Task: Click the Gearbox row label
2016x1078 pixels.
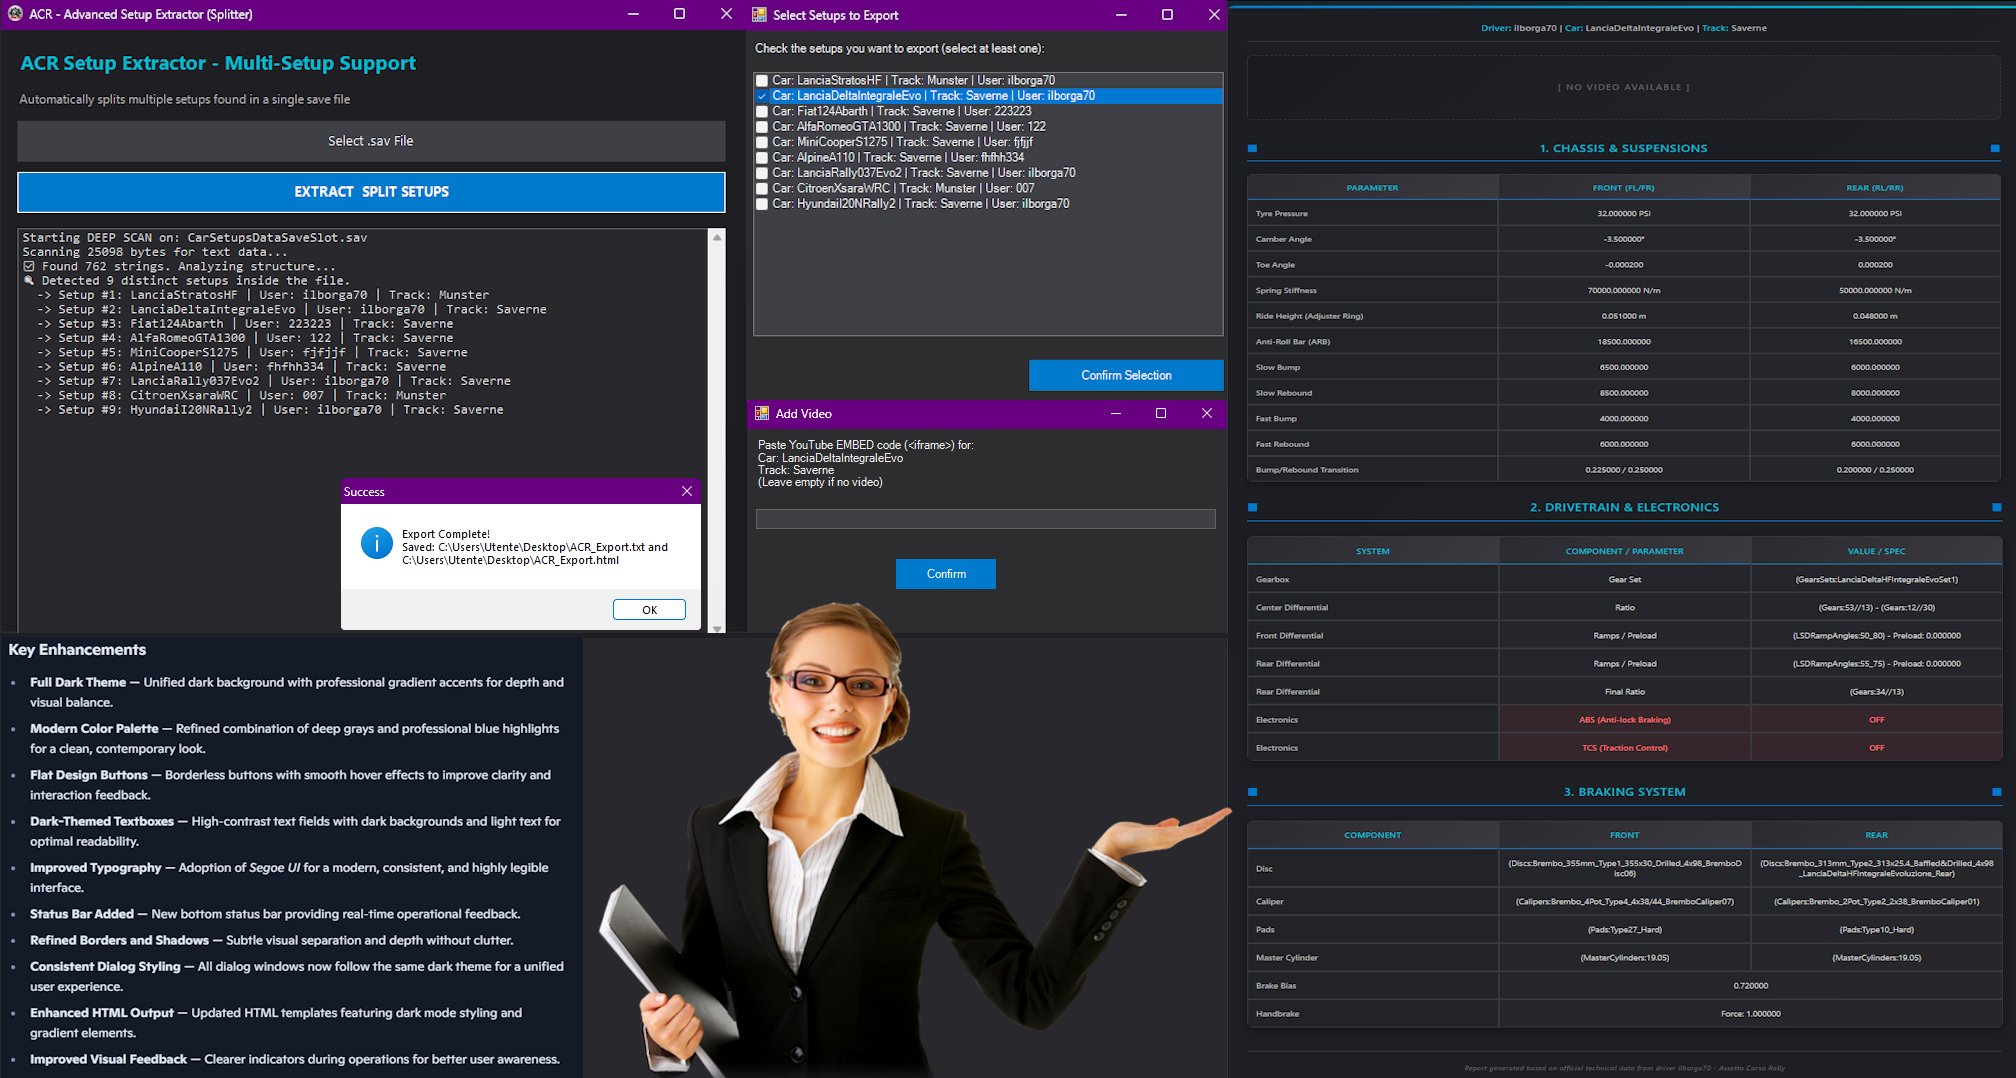Action: (x=1272, y=580)
